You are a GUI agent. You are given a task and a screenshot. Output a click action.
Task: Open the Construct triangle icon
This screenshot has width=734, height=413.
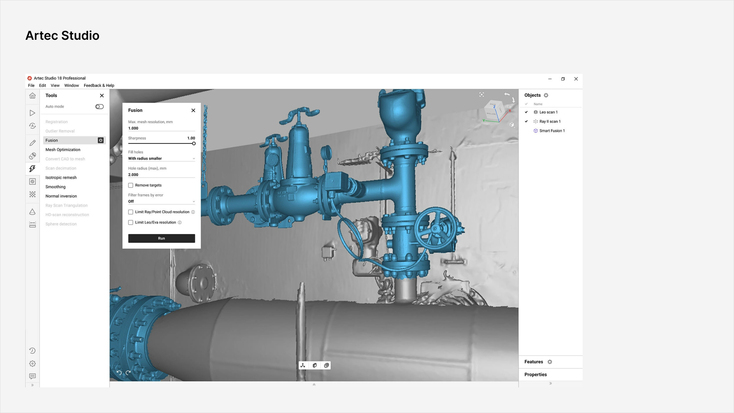point(32,212)
